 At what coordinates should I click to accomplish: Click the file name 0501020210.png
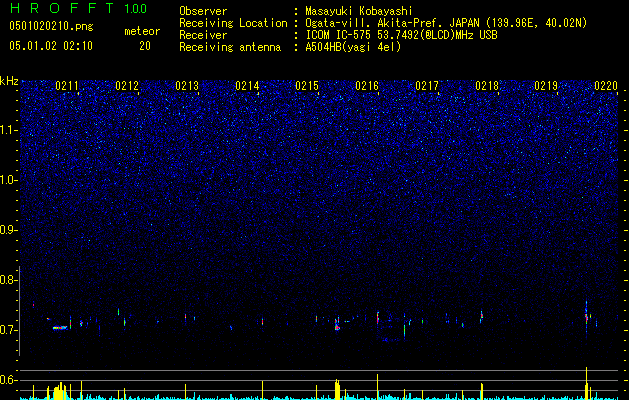51,26
